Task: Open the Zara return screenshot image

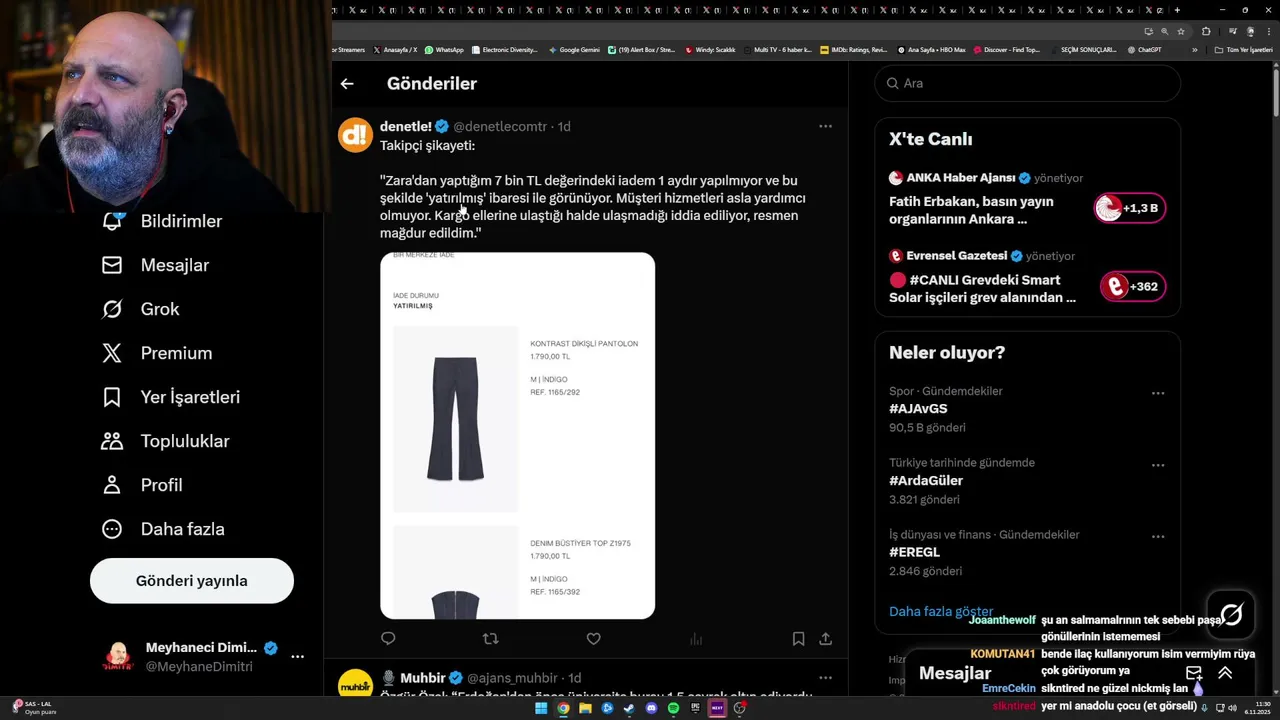Action: click(517, 435)
